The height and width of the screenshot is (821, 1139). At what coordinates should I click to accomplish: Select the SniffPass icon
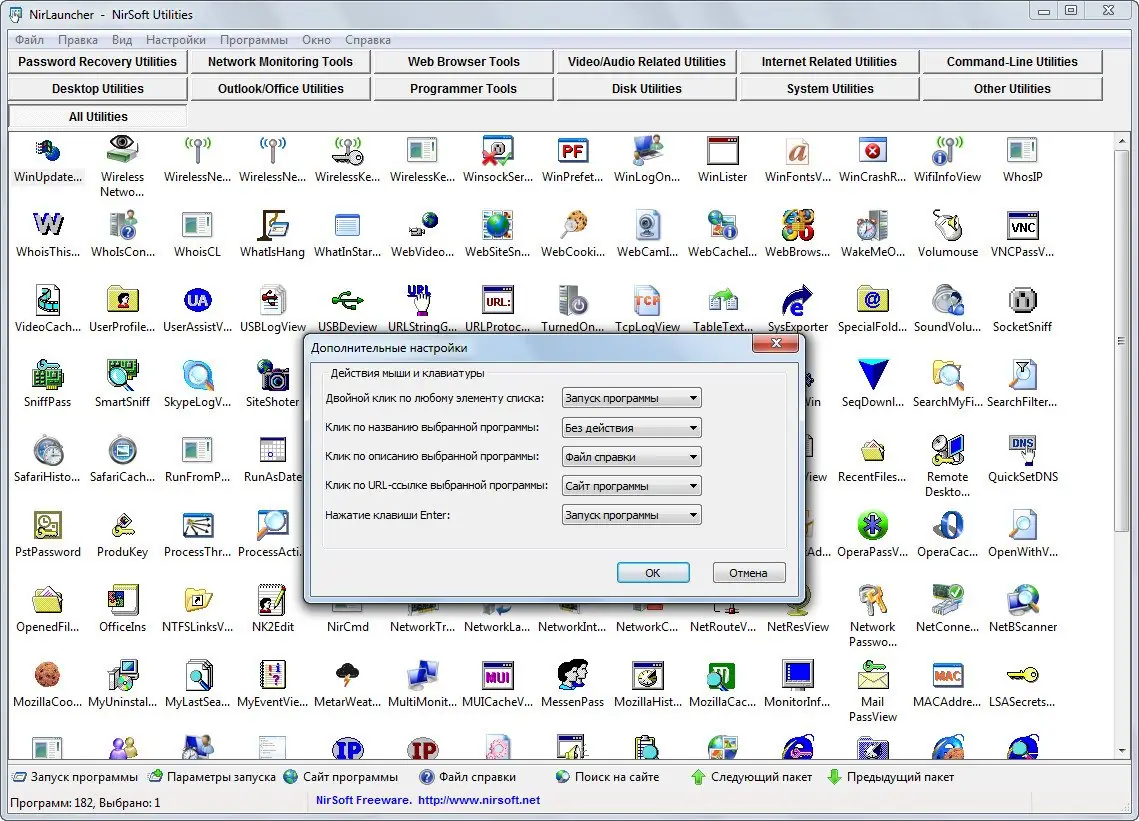pos(48,376)
